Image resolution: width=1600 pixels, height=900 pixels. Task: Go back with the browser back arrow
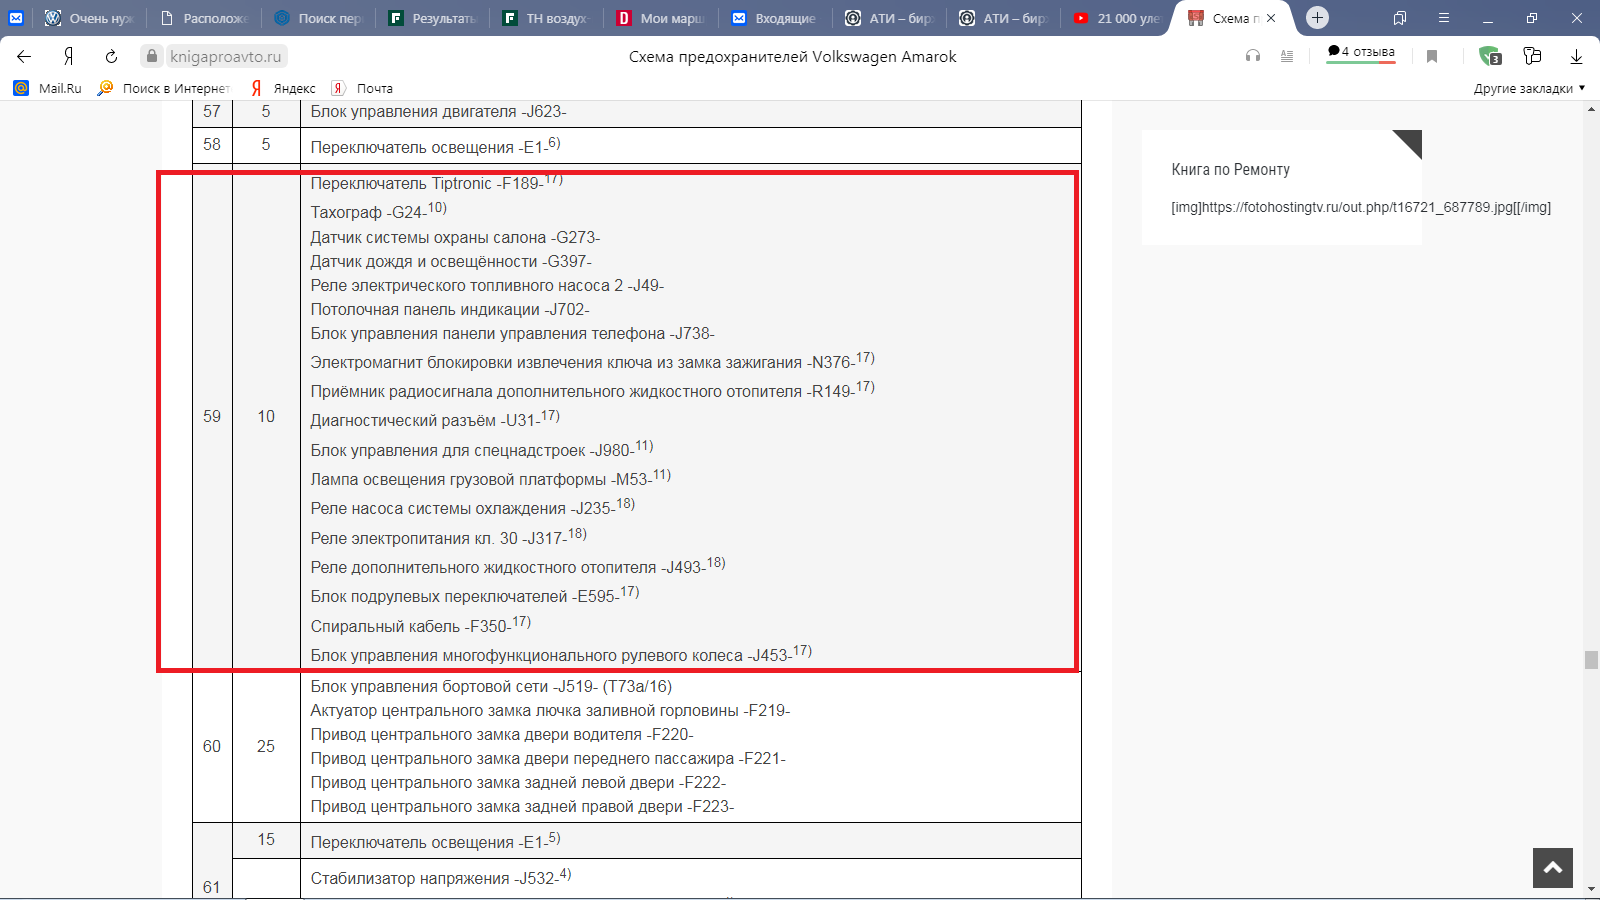[24, 57]
